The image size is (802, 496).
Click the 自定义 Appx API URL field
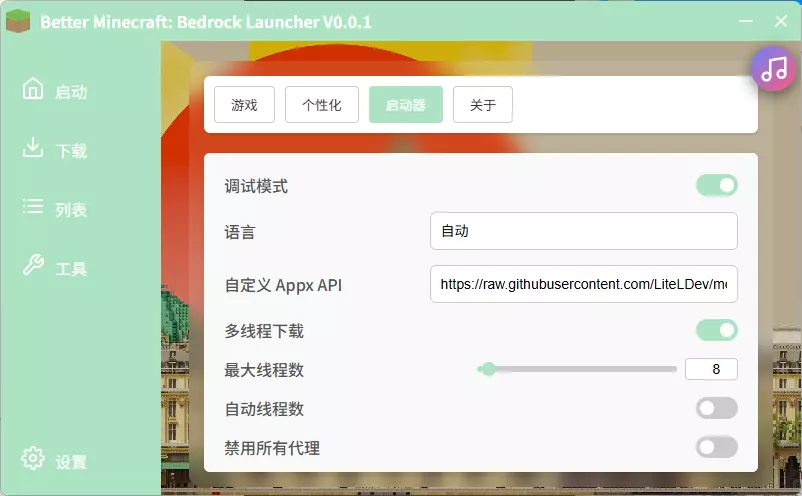click(584, 284)
